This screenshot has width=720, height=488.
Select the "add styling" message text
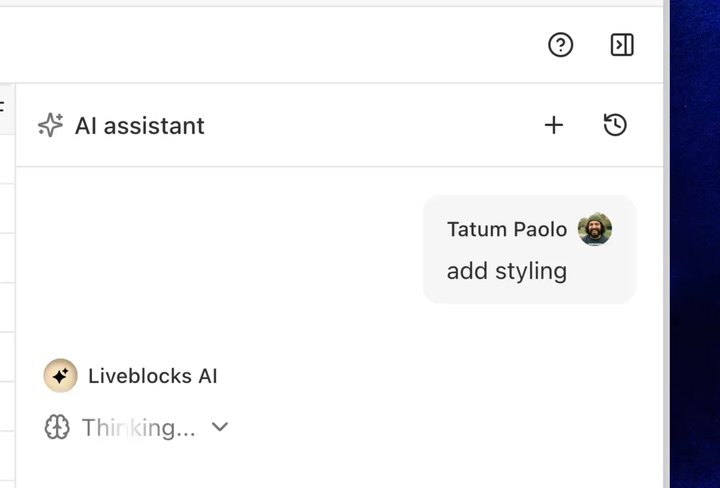[506, 271]
